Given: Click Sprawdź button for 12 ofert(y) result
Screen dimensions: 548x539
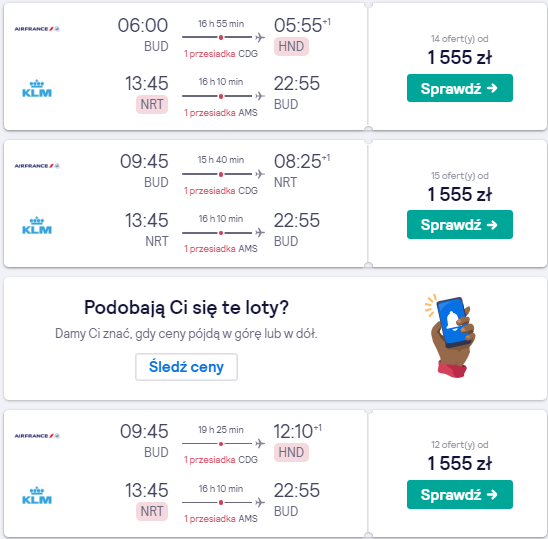Looking at the screenshot, I should pos(460,494).
